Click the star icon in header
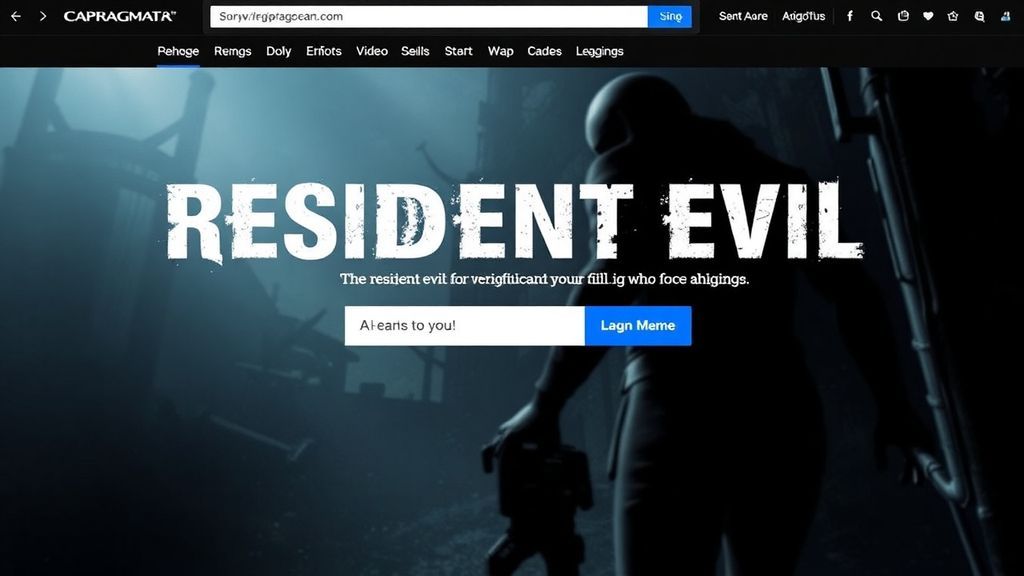 click(953, 16)
